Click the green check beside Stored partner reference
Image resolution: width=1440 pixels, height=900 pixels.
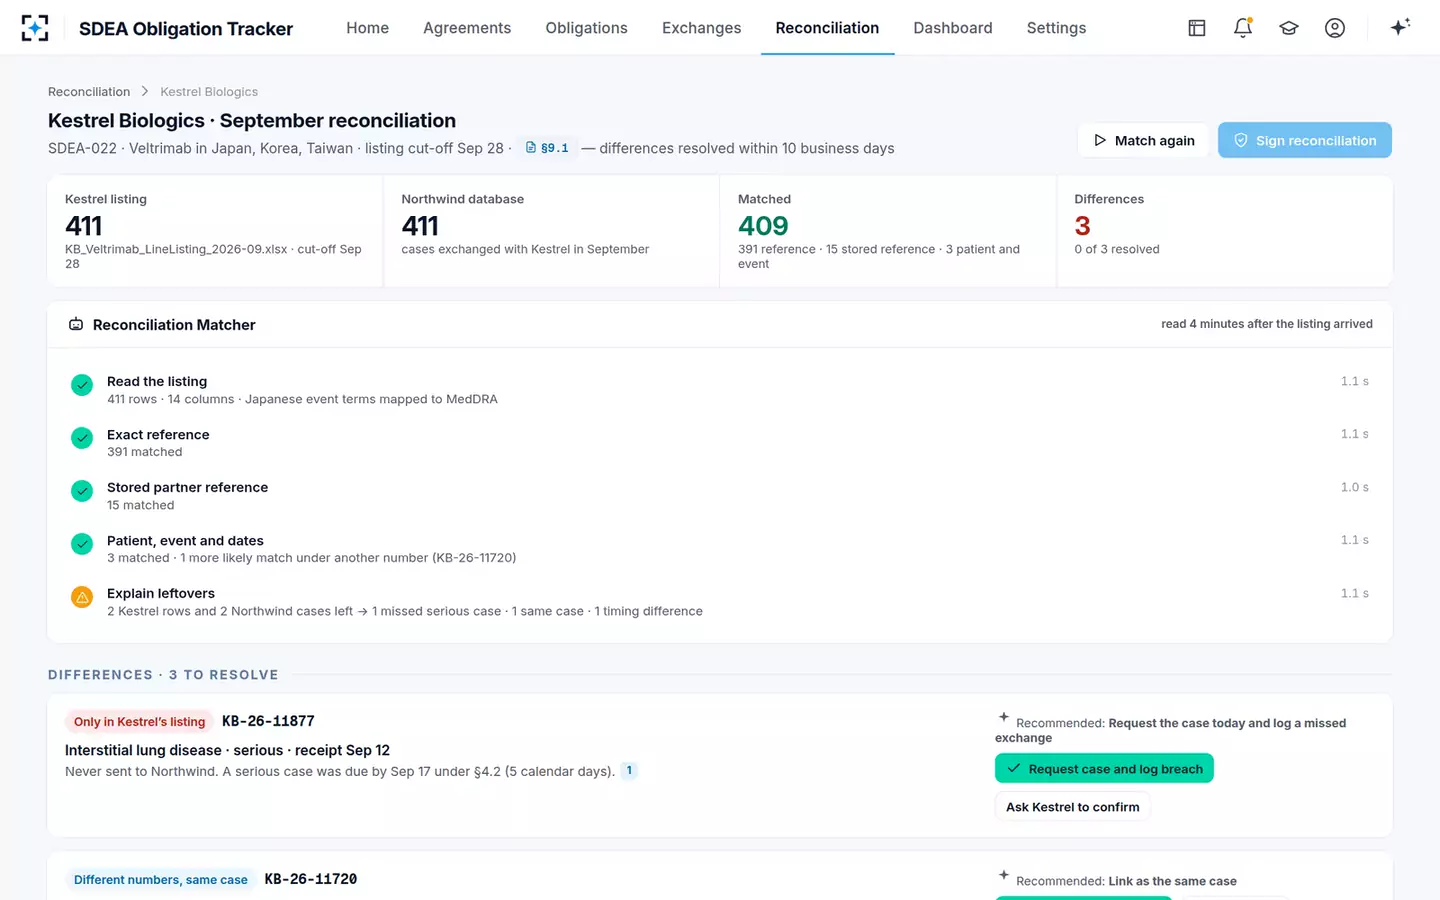(x=82, y=491)
